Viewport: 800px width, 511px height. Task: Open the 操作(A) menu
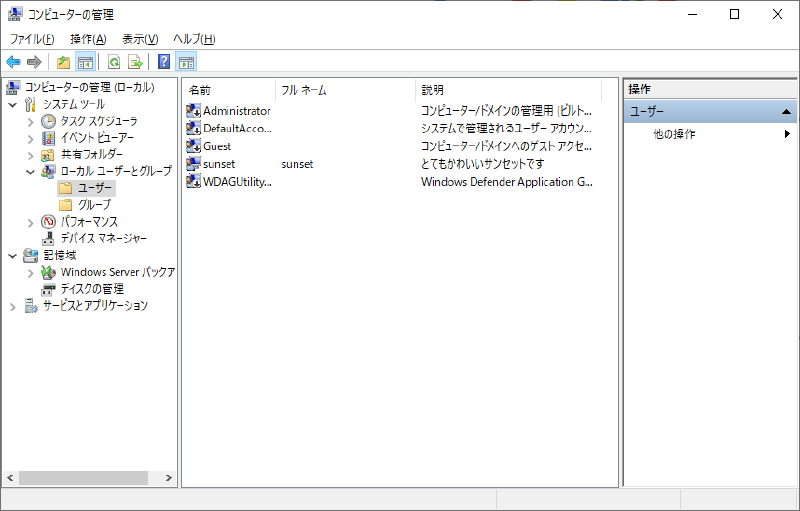click(x=88, y=39)
